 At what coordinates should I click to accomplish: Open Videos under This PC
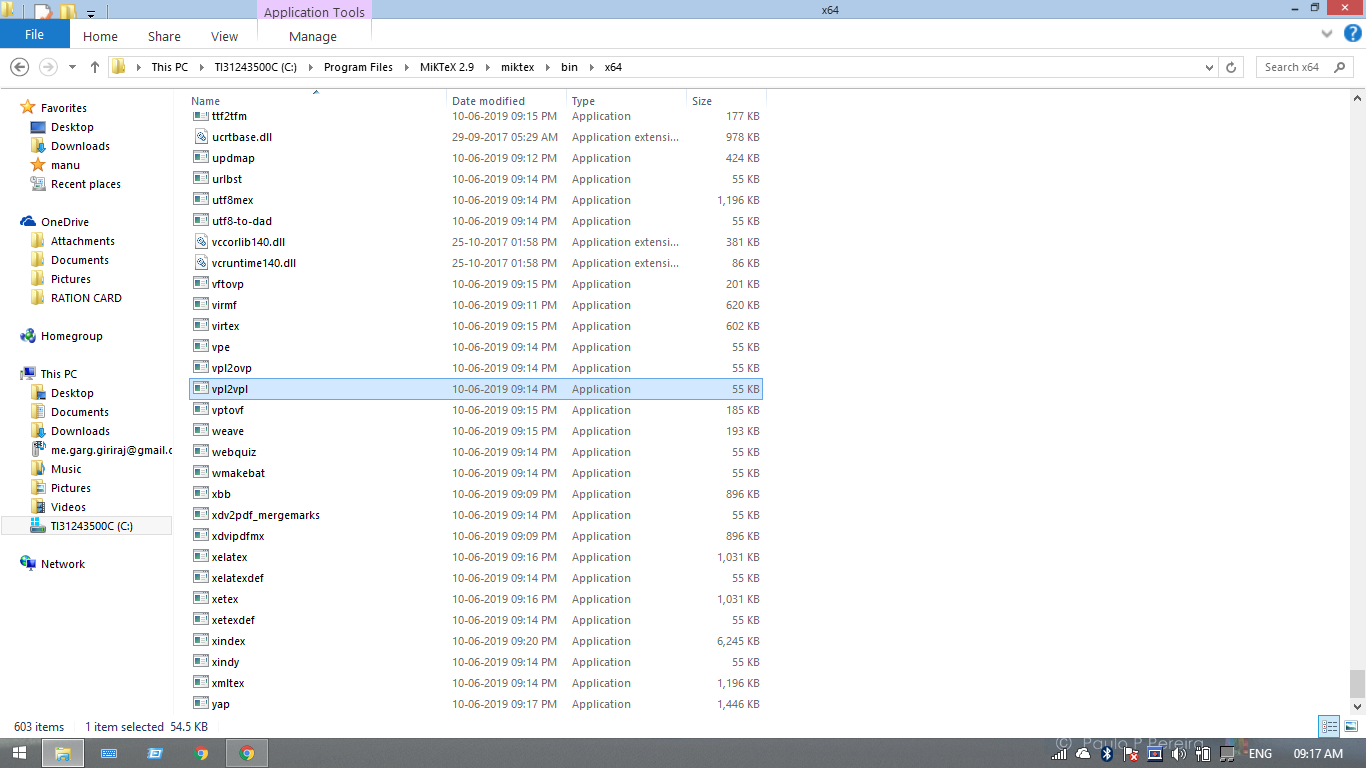(68, 507)
